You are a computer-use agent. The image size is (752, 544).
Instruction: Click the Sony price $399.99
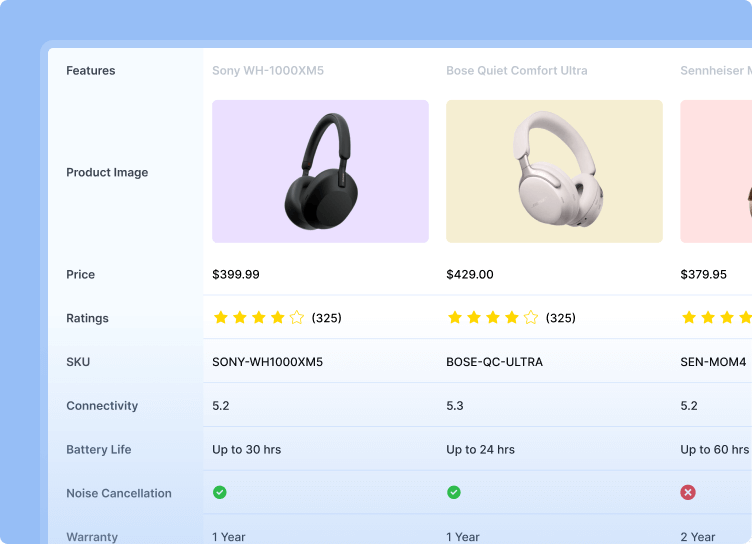[x=236, y=274]
